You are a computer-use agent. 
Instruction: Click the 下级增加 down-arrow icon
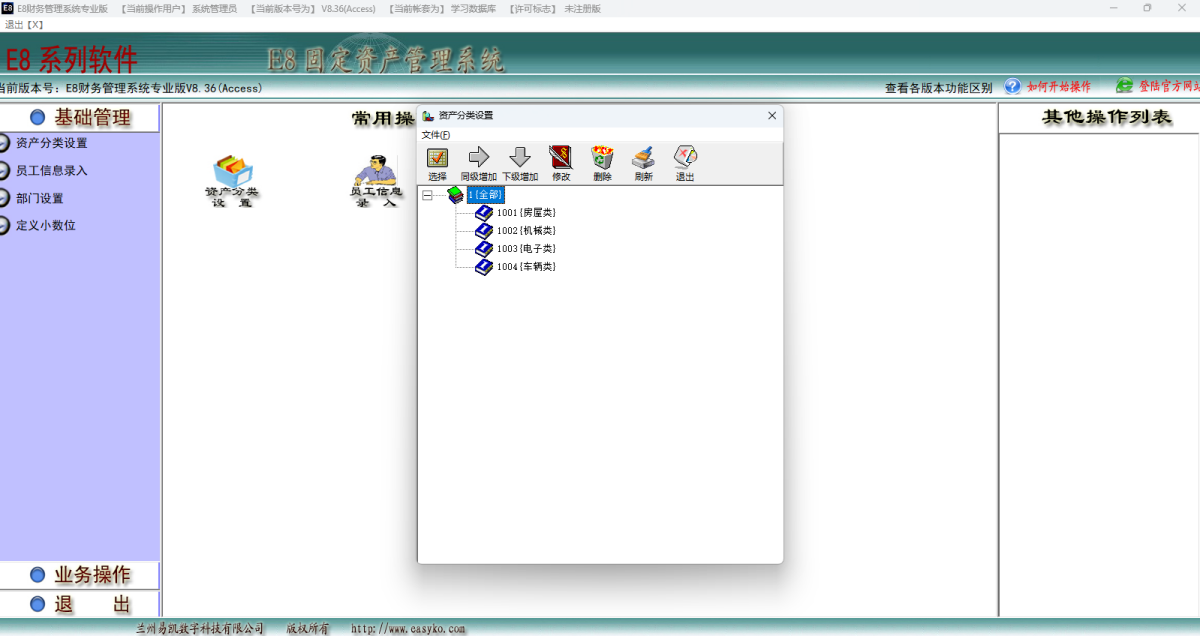click(519, 158)
